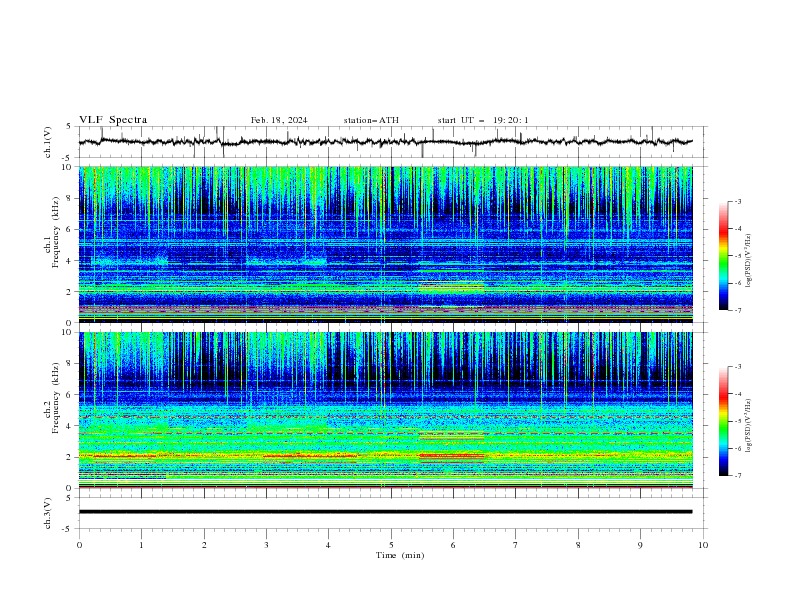Select the "start UT = 19:20:1" text
Screen dimensions: 792x612
[483, 120]
